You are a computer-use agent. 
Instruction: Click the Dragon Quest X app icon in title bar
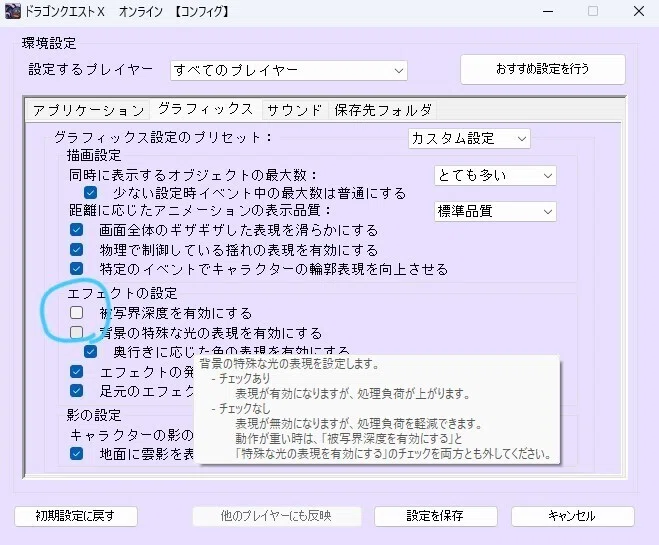coord(13,11)
